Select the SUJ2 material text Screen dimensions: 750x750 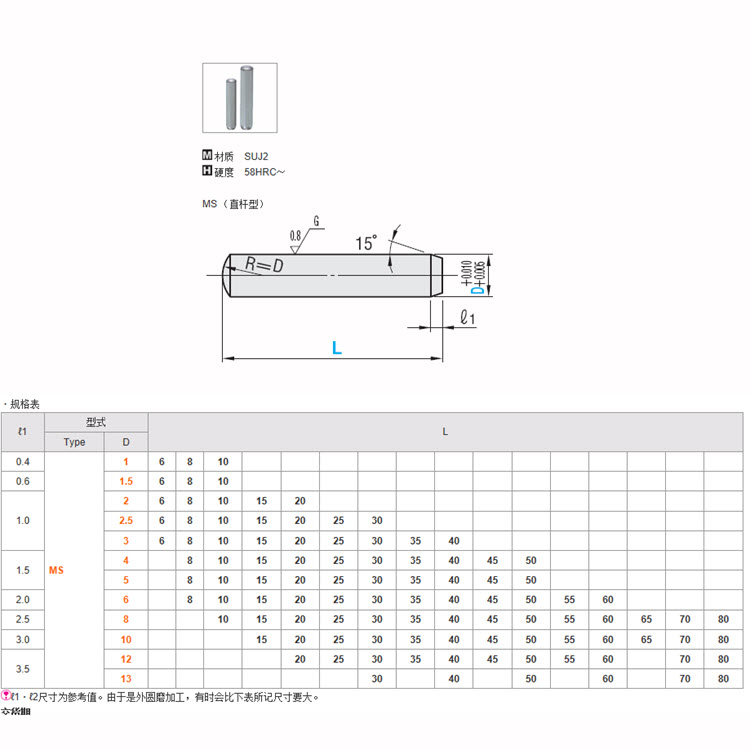coord(256,156)
